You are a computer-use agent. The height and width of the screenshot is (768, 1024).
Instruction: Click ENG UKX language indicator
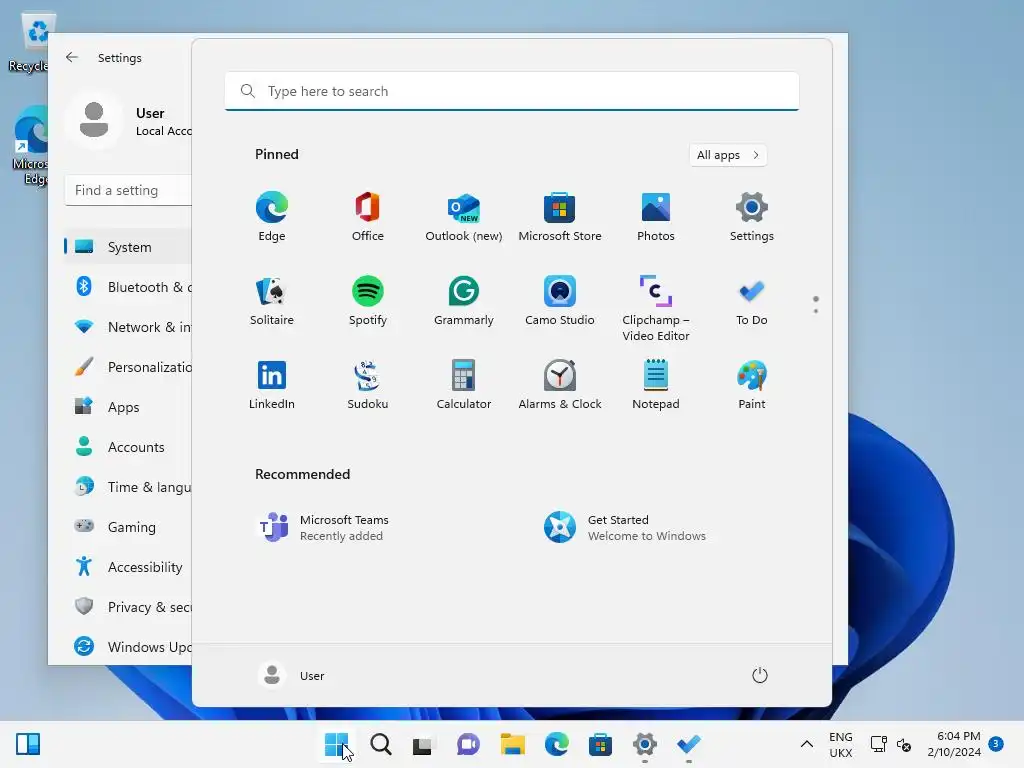840,744
